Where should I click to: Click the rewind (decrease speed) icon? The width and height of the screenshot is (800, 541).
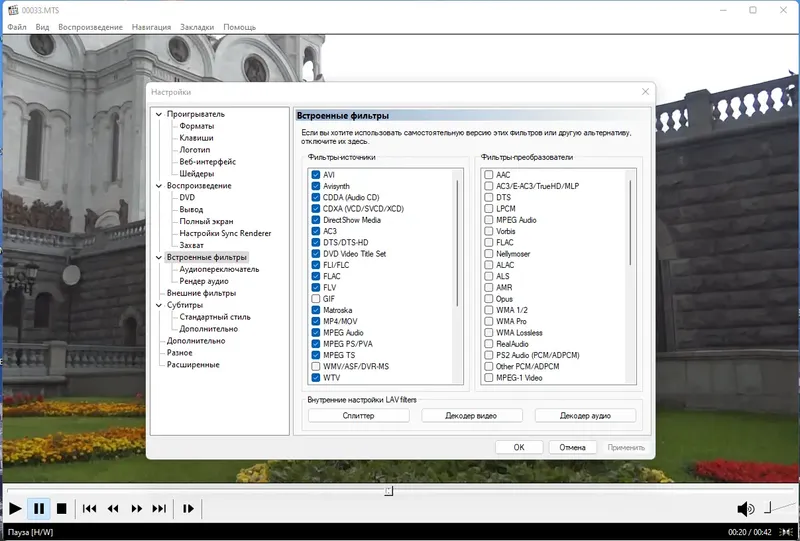coord(113,508)
